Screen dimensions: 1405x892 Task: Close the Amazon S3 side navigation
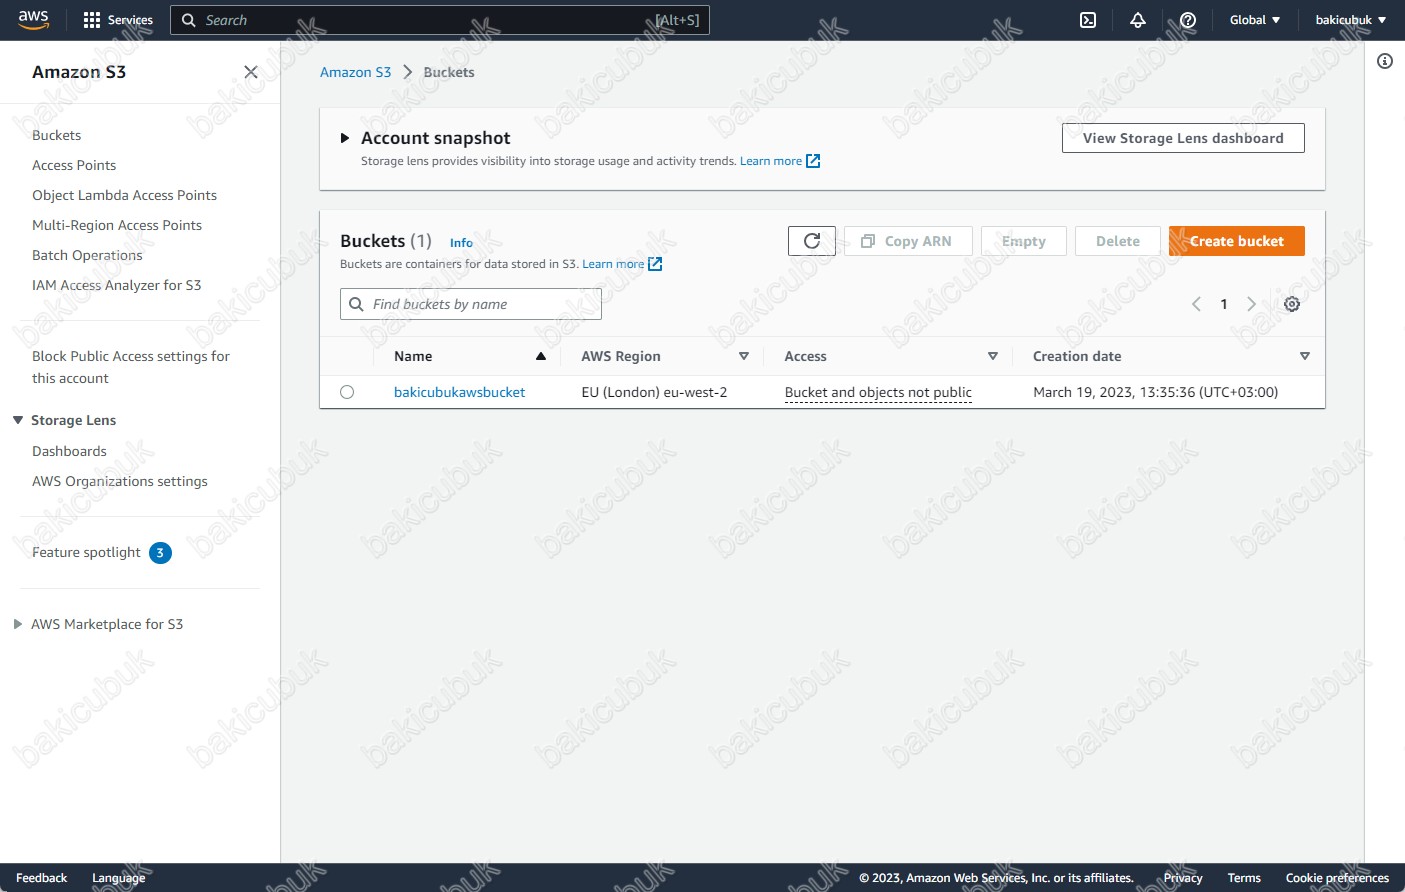click(x=251, y=72)
